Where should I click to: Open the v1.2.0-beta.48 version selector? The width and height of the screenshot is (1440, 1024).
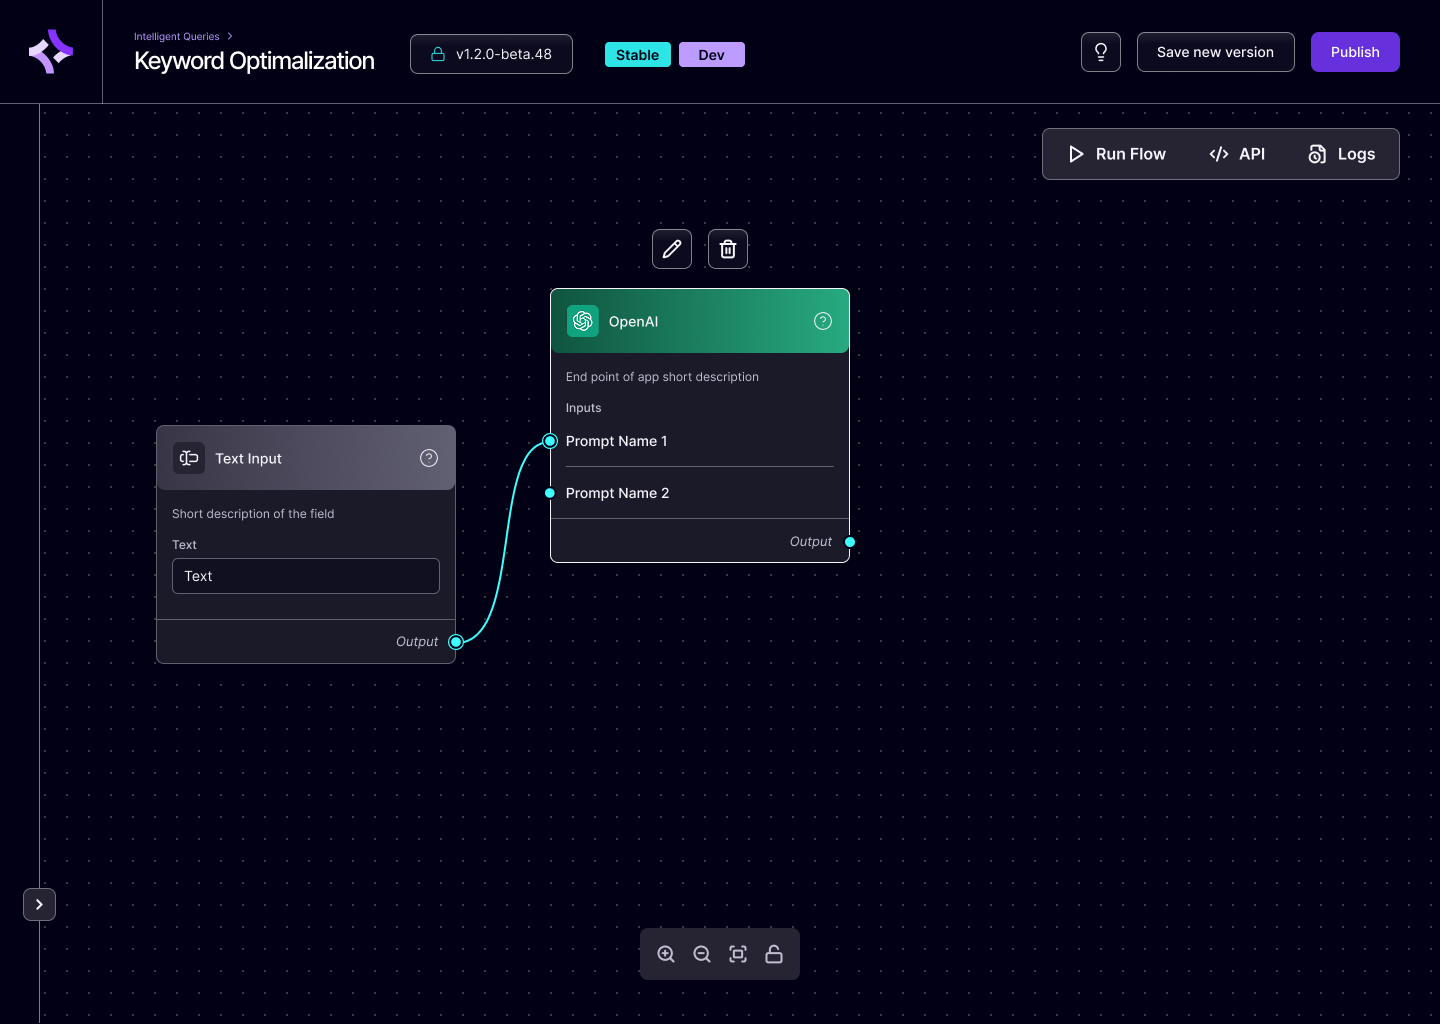pyautogui.click(x=491, y=54)
